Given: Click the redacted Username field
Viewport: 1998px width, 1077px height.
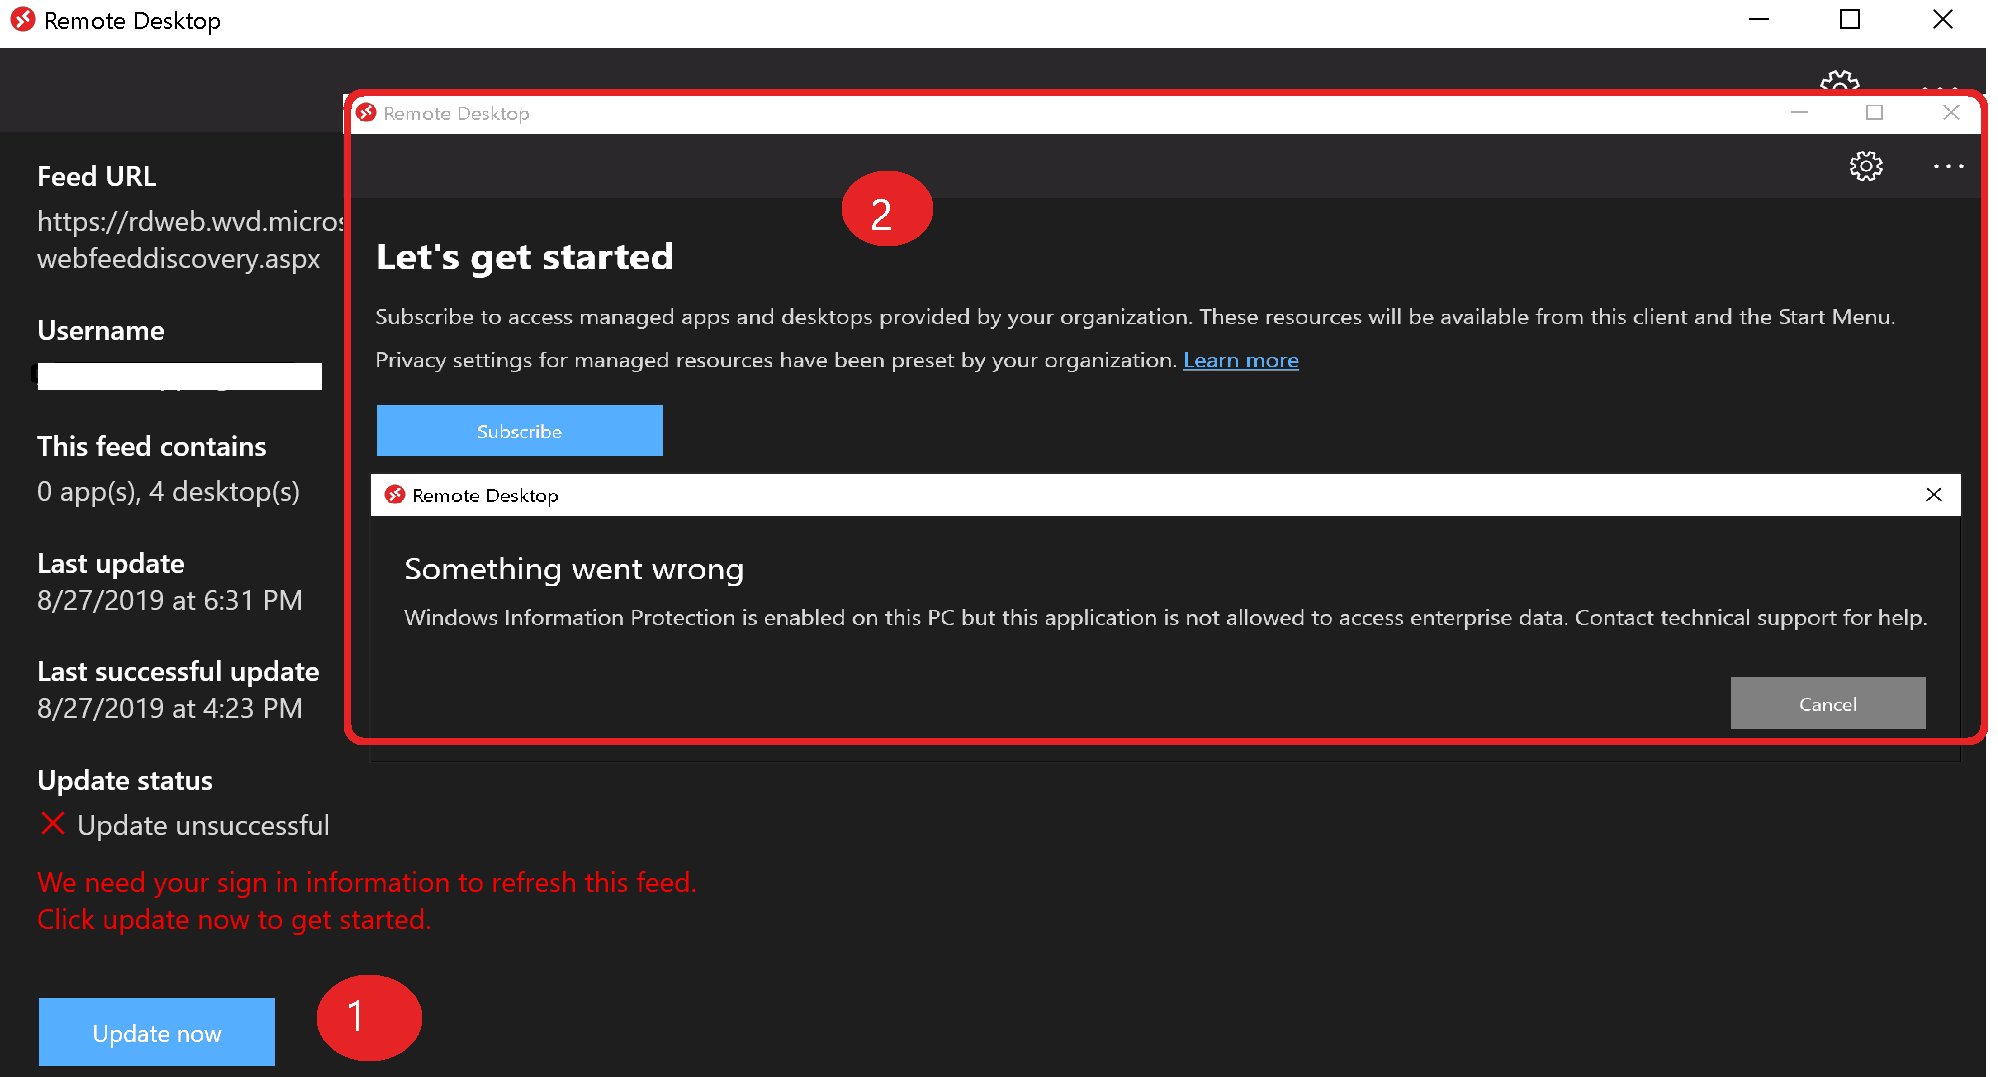Looking at the screenshot, I should (179, 376).
